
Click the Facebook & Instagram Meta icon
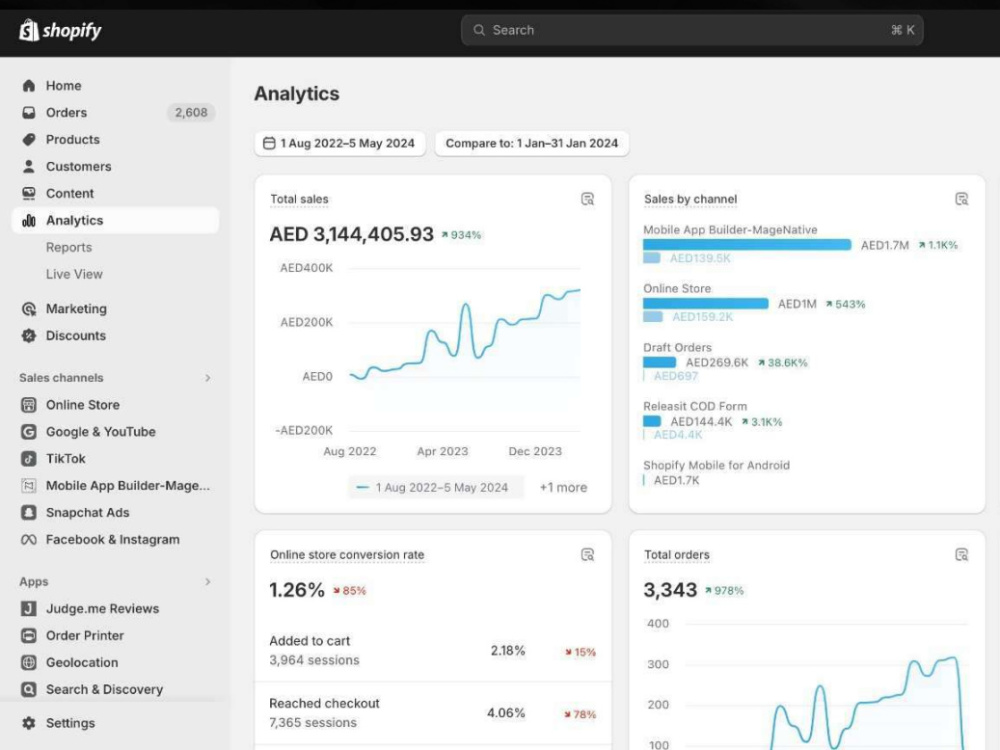[x=29, y=540]
